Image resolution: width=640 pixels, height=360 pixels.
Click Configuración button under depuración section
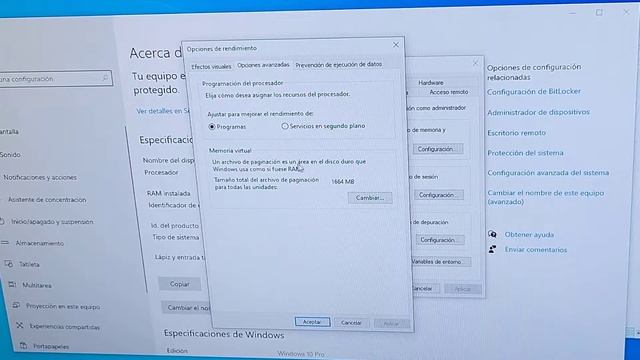(x=439, y=240)
